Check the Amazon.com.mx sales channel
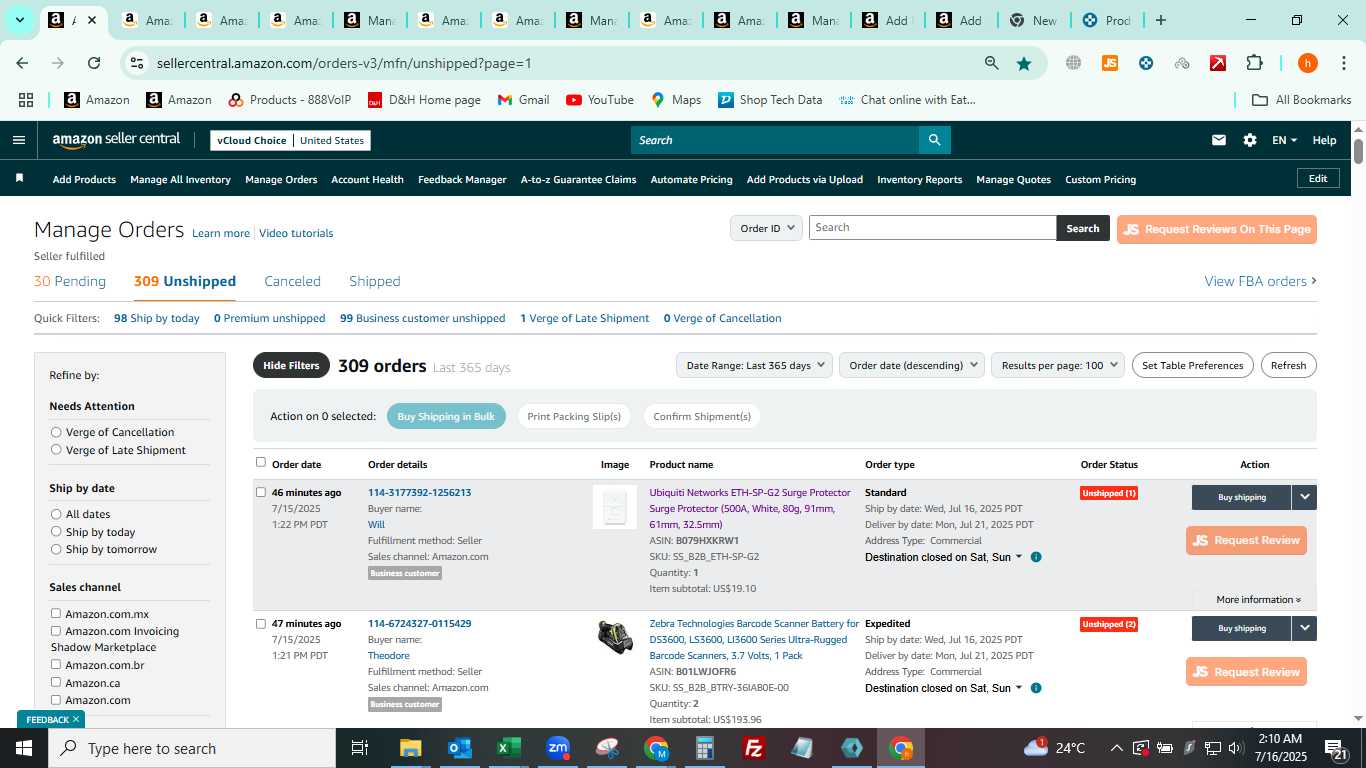The width and height of the screenshot is (1366, 768). 56,613
